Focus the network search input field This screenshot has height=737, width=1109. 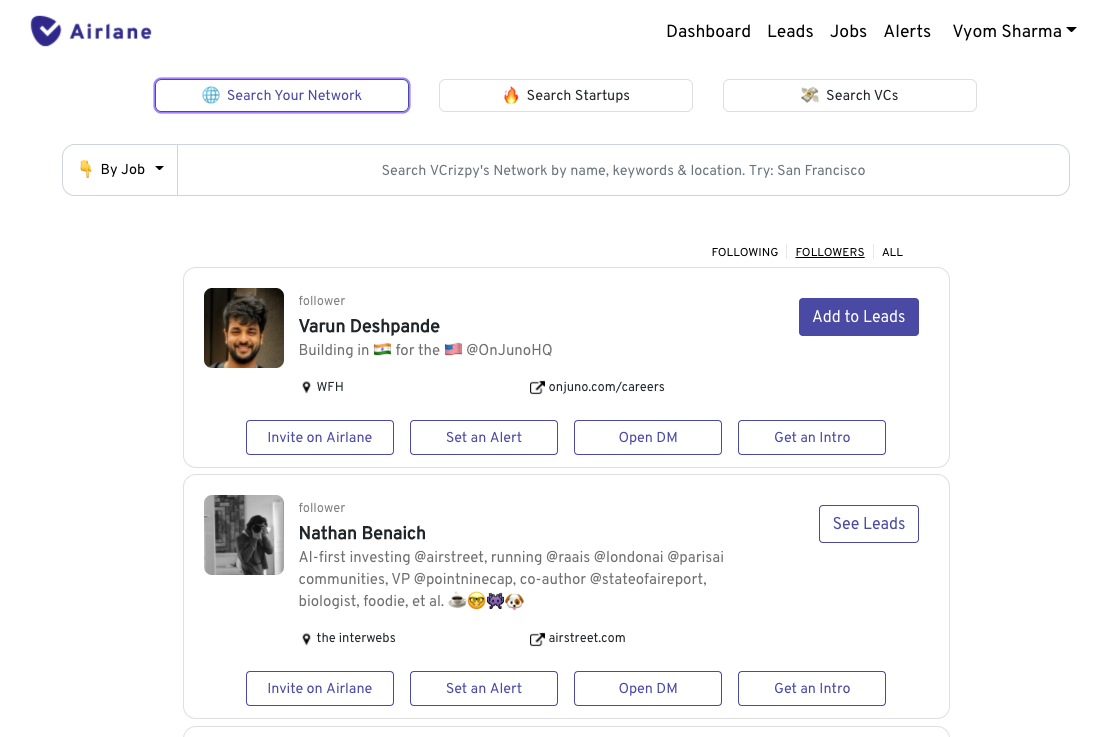coord(623,171)
